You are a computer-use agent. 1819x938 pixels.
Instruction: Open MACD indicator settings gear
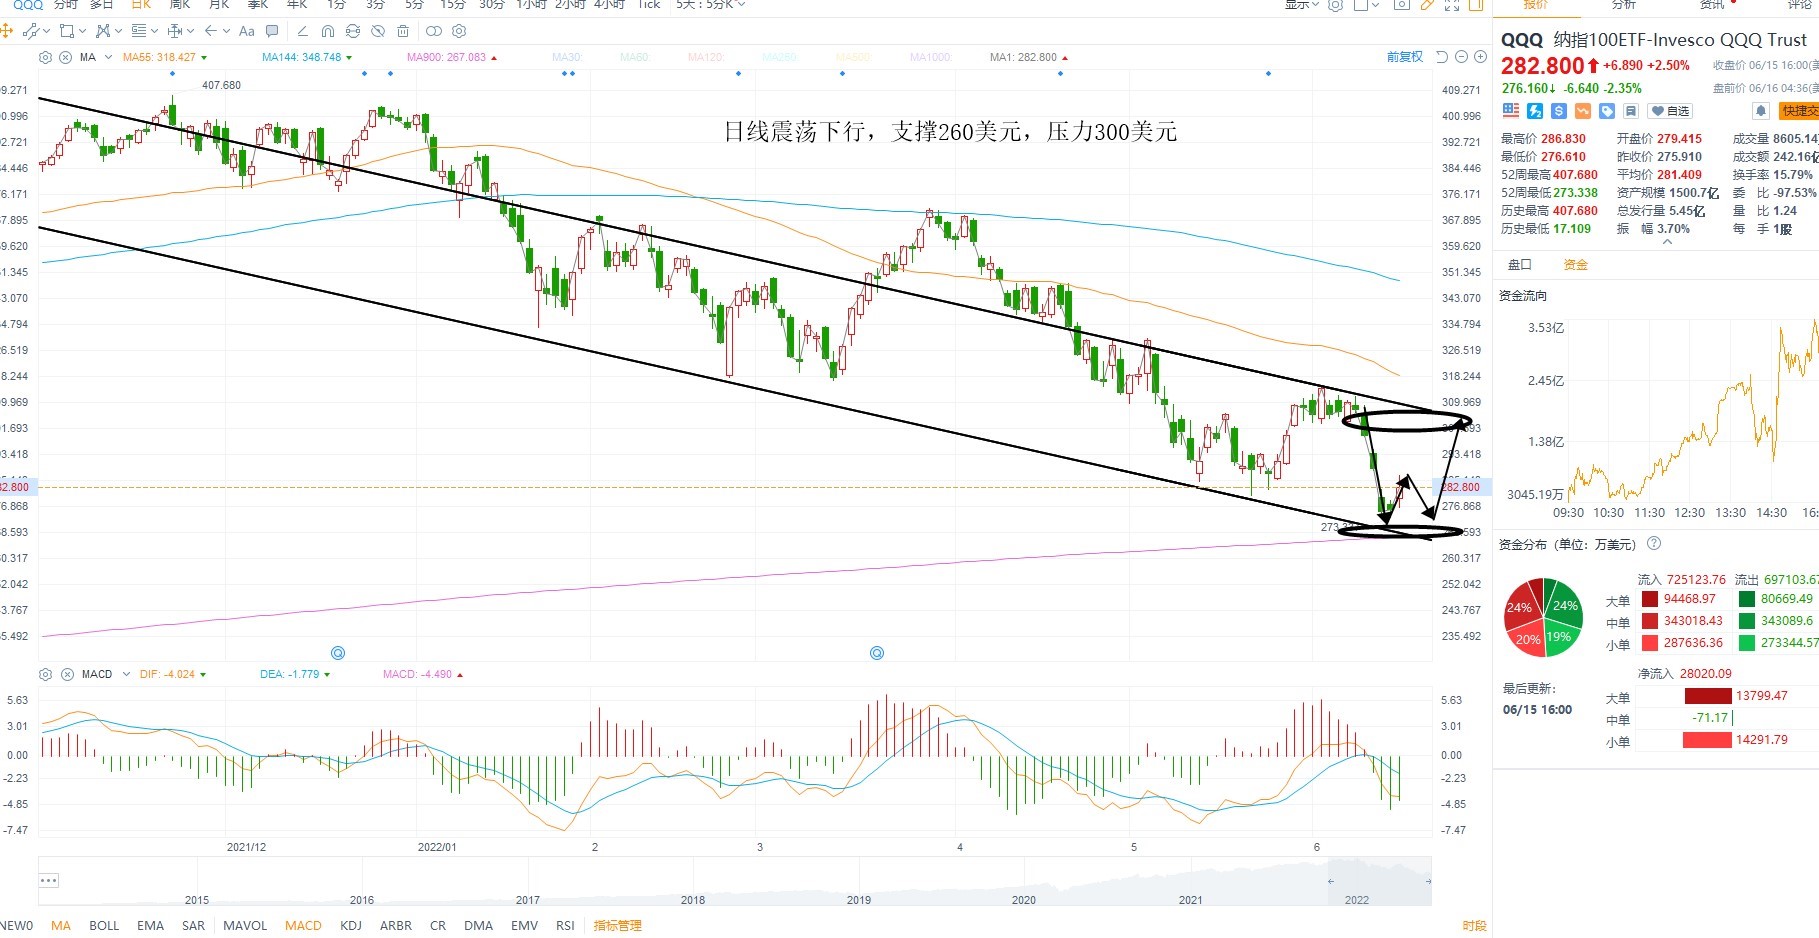(x=45, y=674)
